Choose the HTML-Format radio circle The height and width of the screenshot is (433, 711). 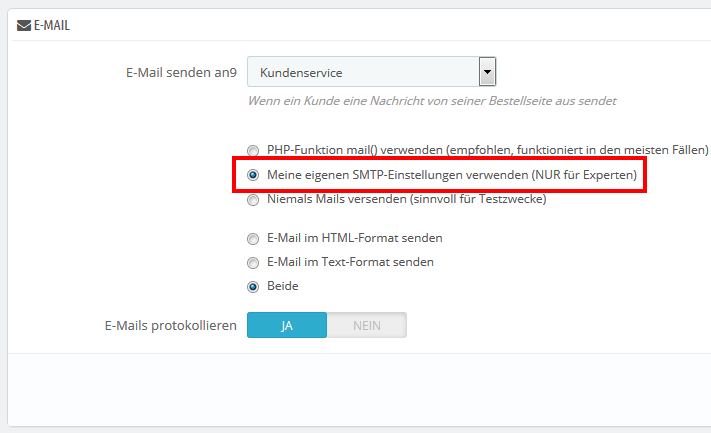click(x=253, y=238)
